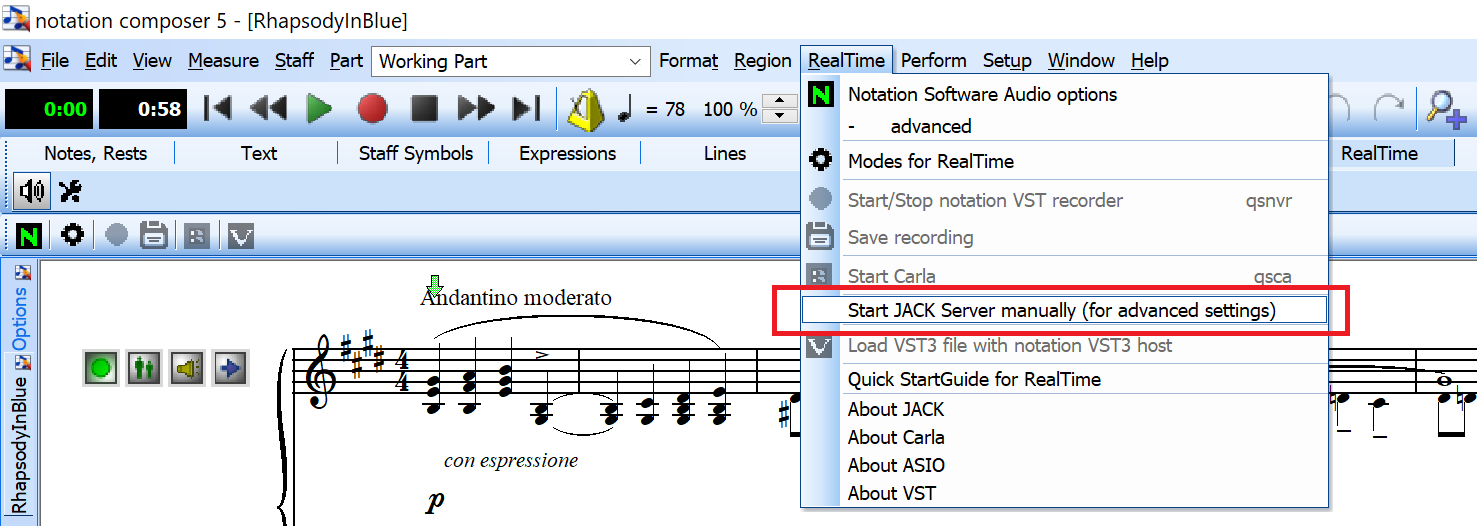
Task: Click the black square stop button
Action: coord(425,109)
